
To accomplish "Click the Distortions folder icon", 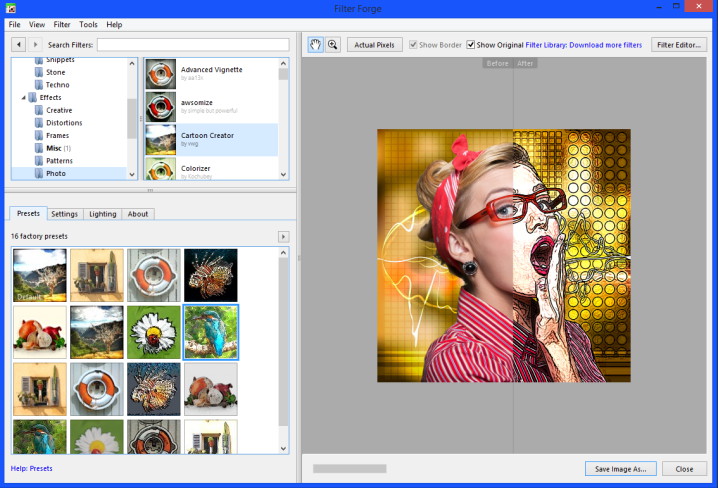I will (39, 123).
